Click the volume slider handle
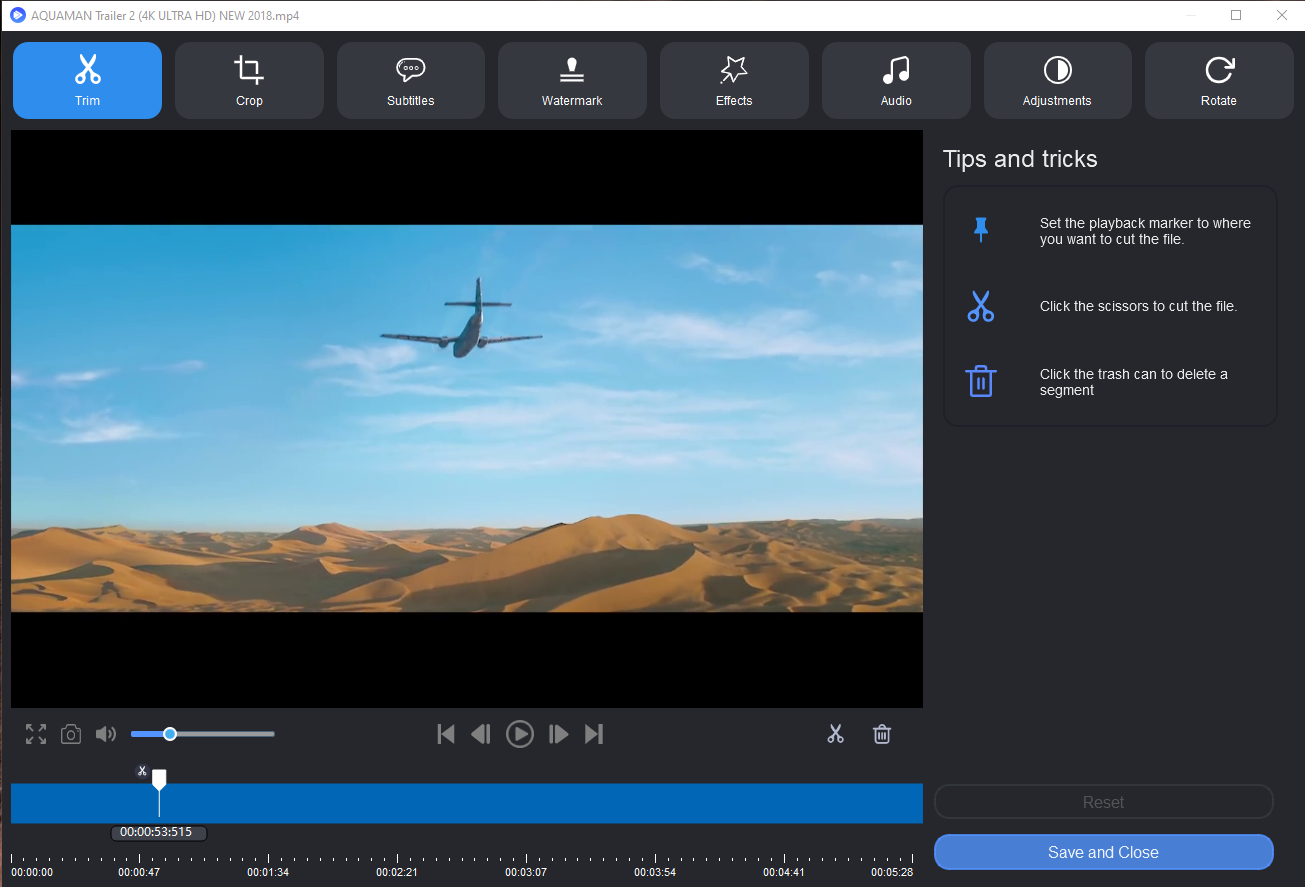Image resolution: width=1305 pixels, height=887 pixels. (x=170, y=734)
